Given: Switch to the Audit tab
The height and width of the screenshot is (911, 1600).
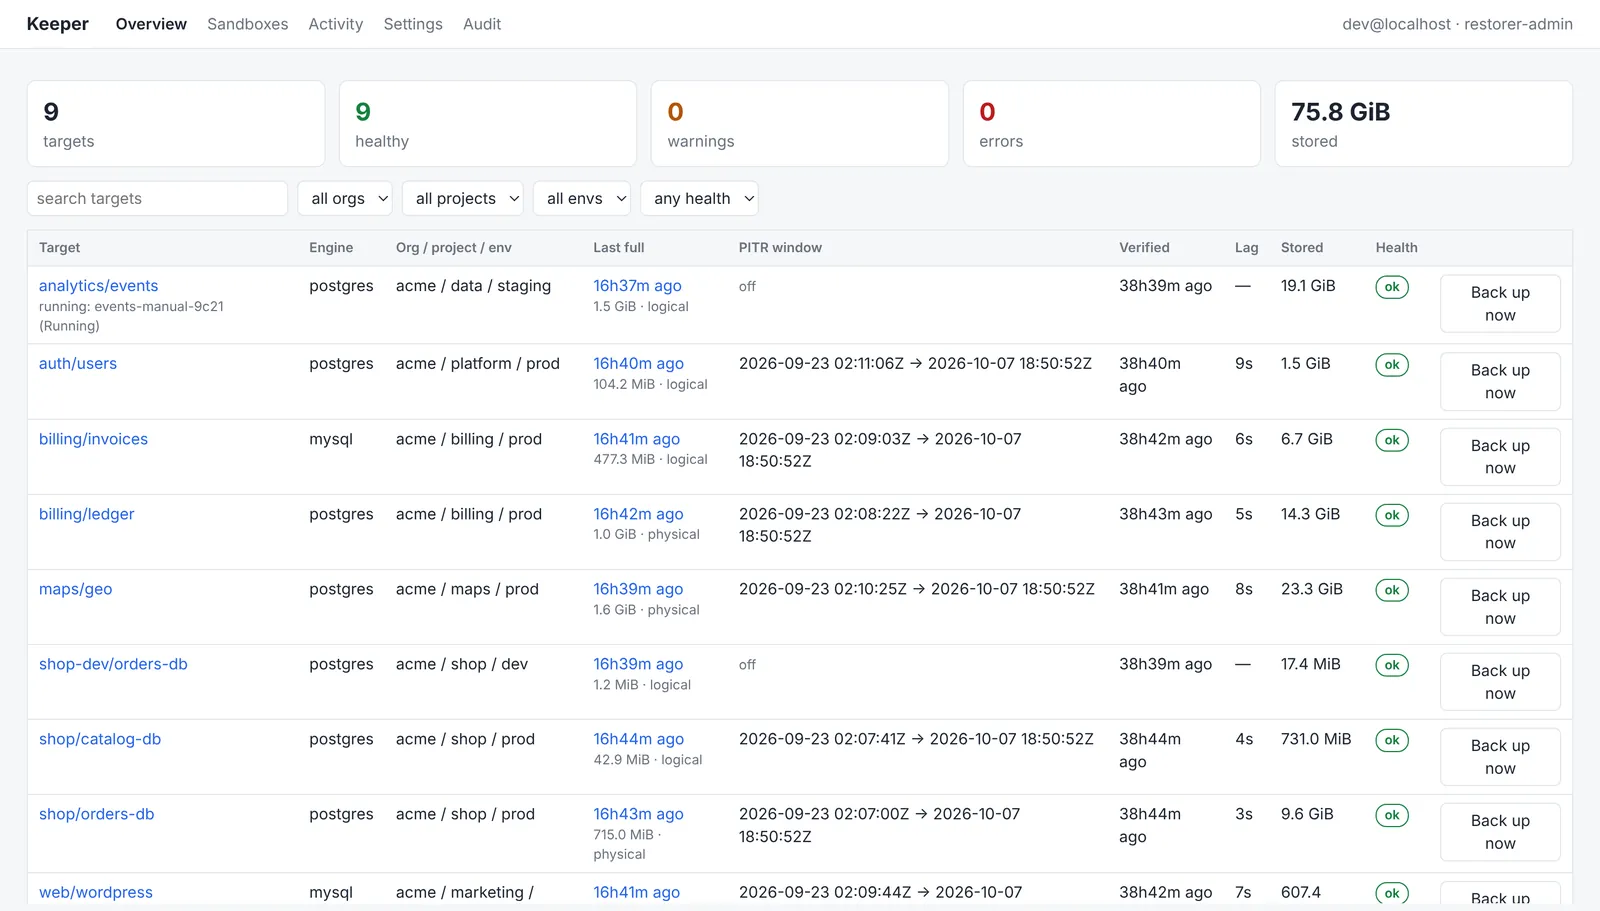Looking at the screenshot, I should tap(482, 24).
